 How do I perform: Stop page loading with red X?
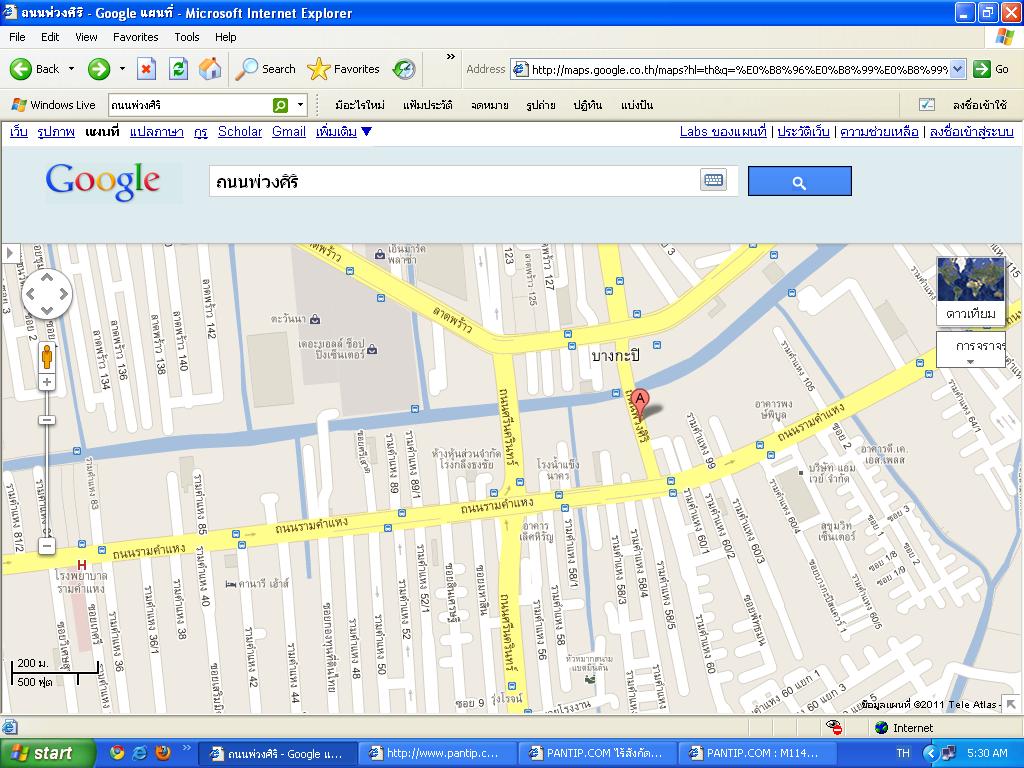pyautogui.click(x=146, y=69)
